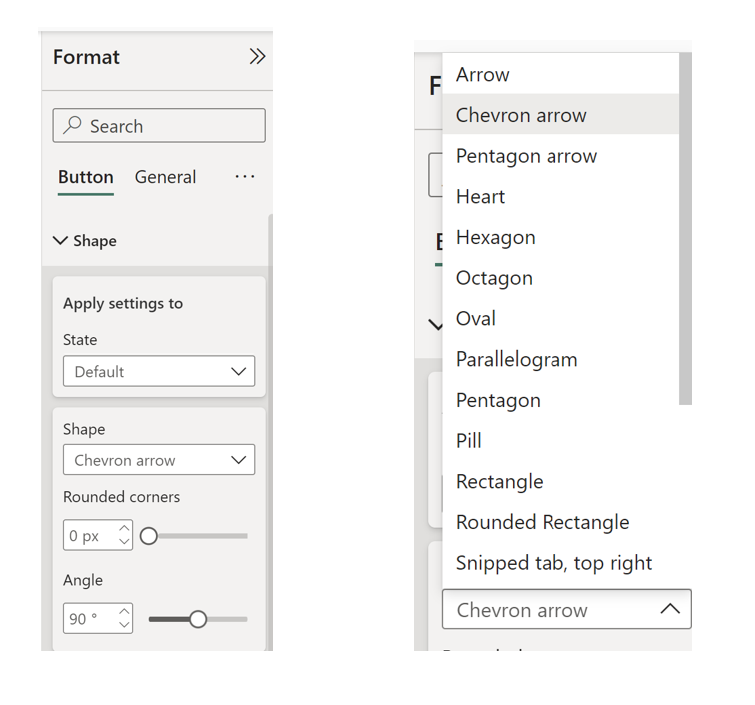Pick Rounded Rectangle from the list
The image size is (755, 705).
coord(542,522)
